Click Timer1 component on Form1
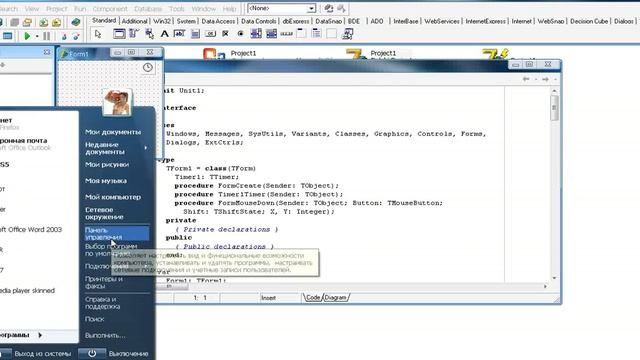 point(148,68)
